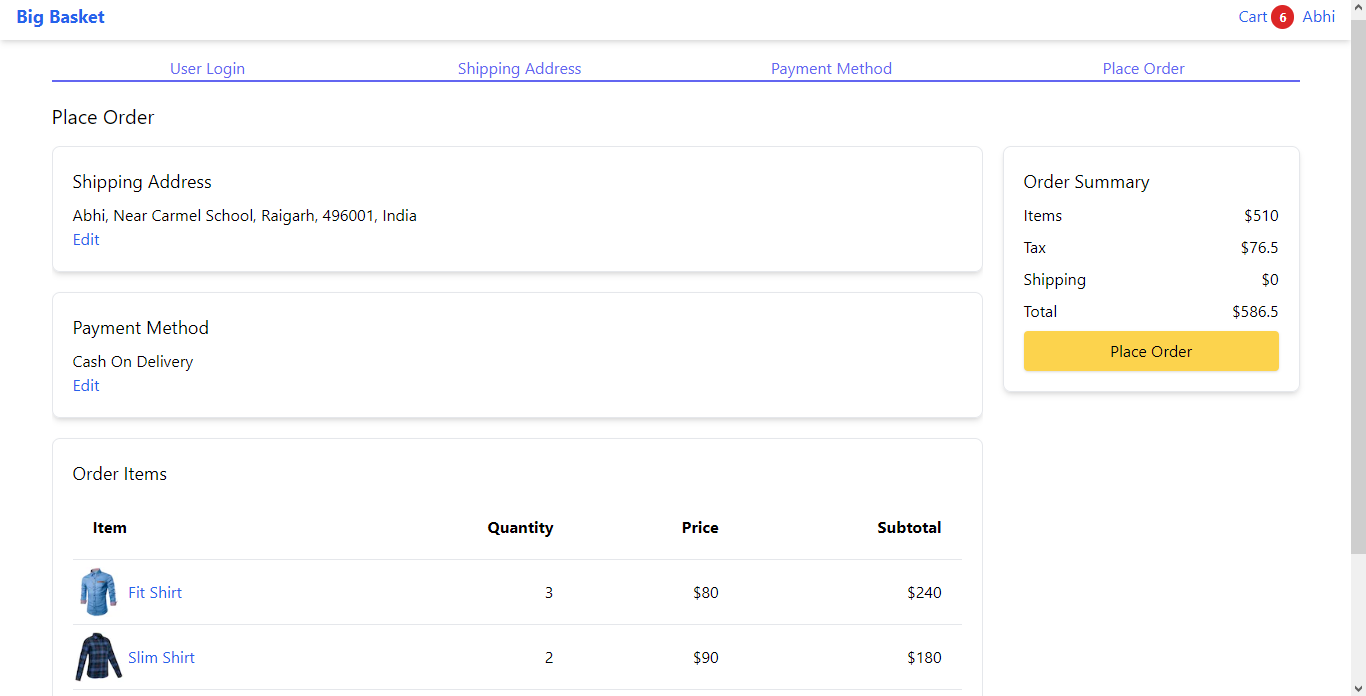Open the Fit Shirt product link
Image resolution: width=1366 pixels, height=696 pixels.
point(155,592)
